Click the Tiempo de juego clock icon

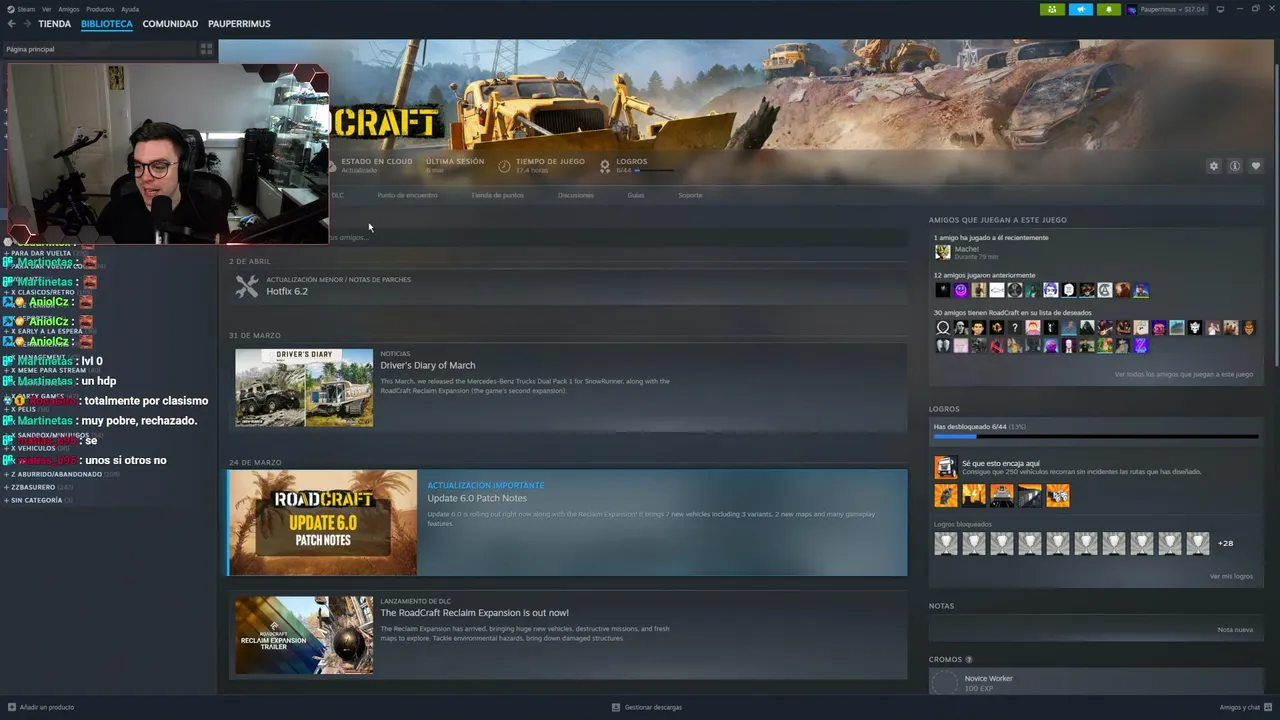(504, 166)
